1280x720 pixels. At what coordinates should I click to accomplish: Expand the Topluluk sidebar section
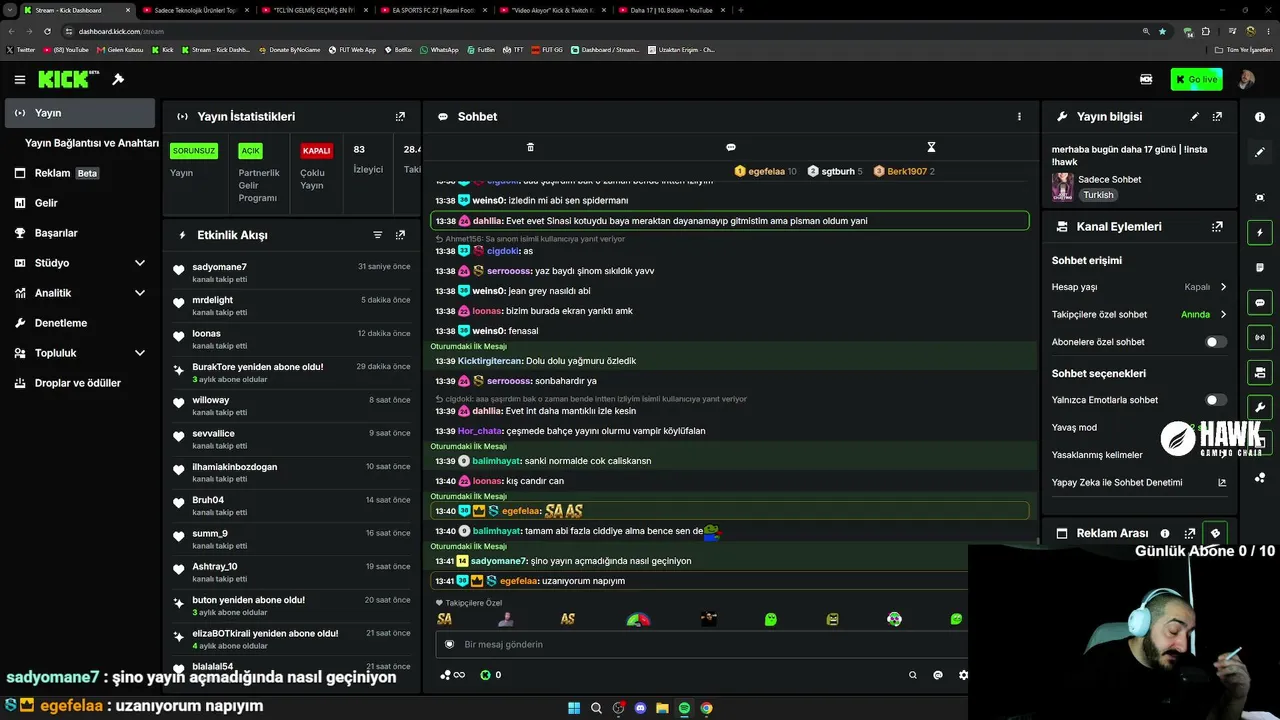[x=140, y=353]
